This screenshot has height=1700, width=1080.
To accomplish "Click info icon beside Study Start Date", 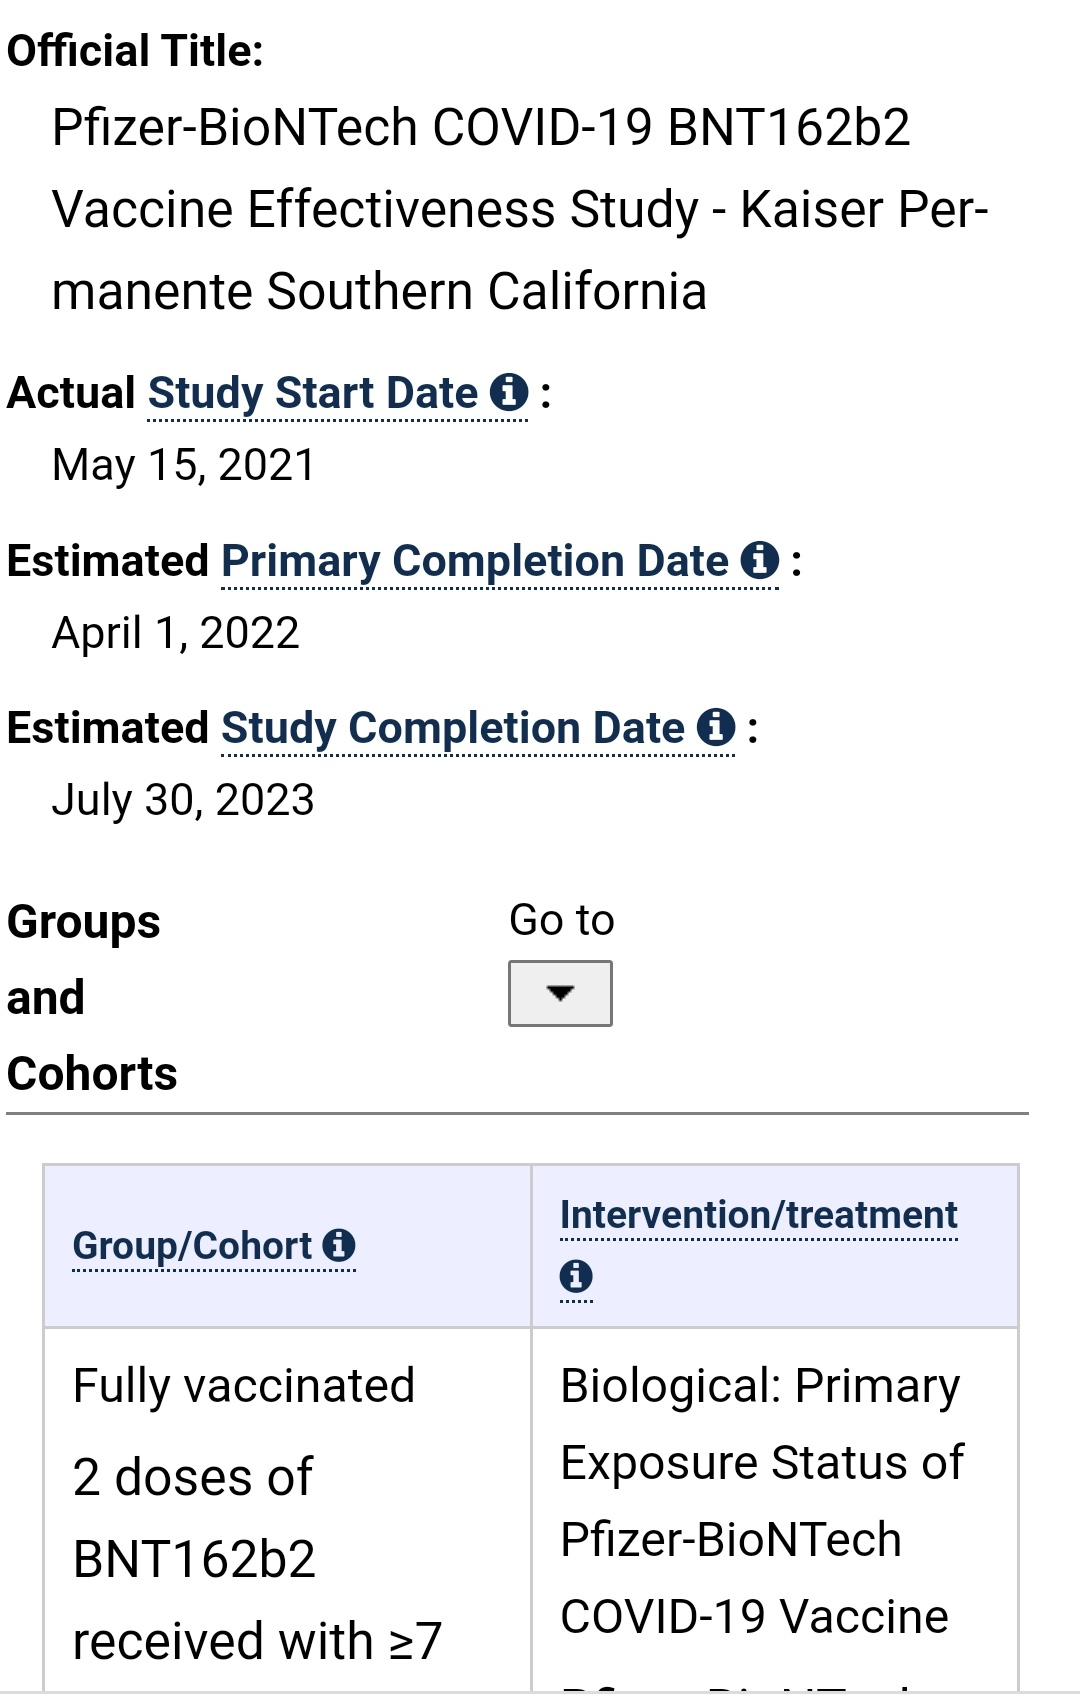I will tap(509, 392).
